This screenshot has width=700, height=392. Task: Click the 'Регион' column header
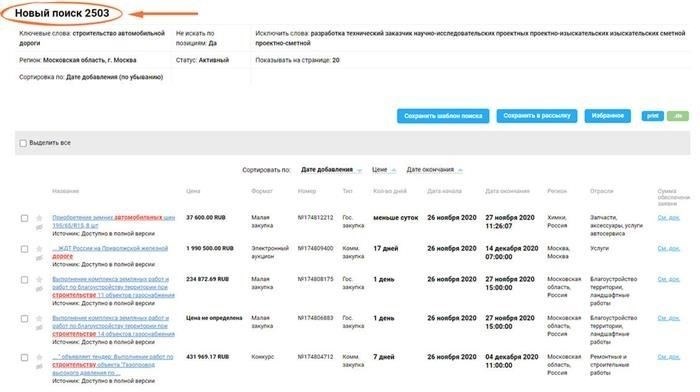click(x=557, y=191)
